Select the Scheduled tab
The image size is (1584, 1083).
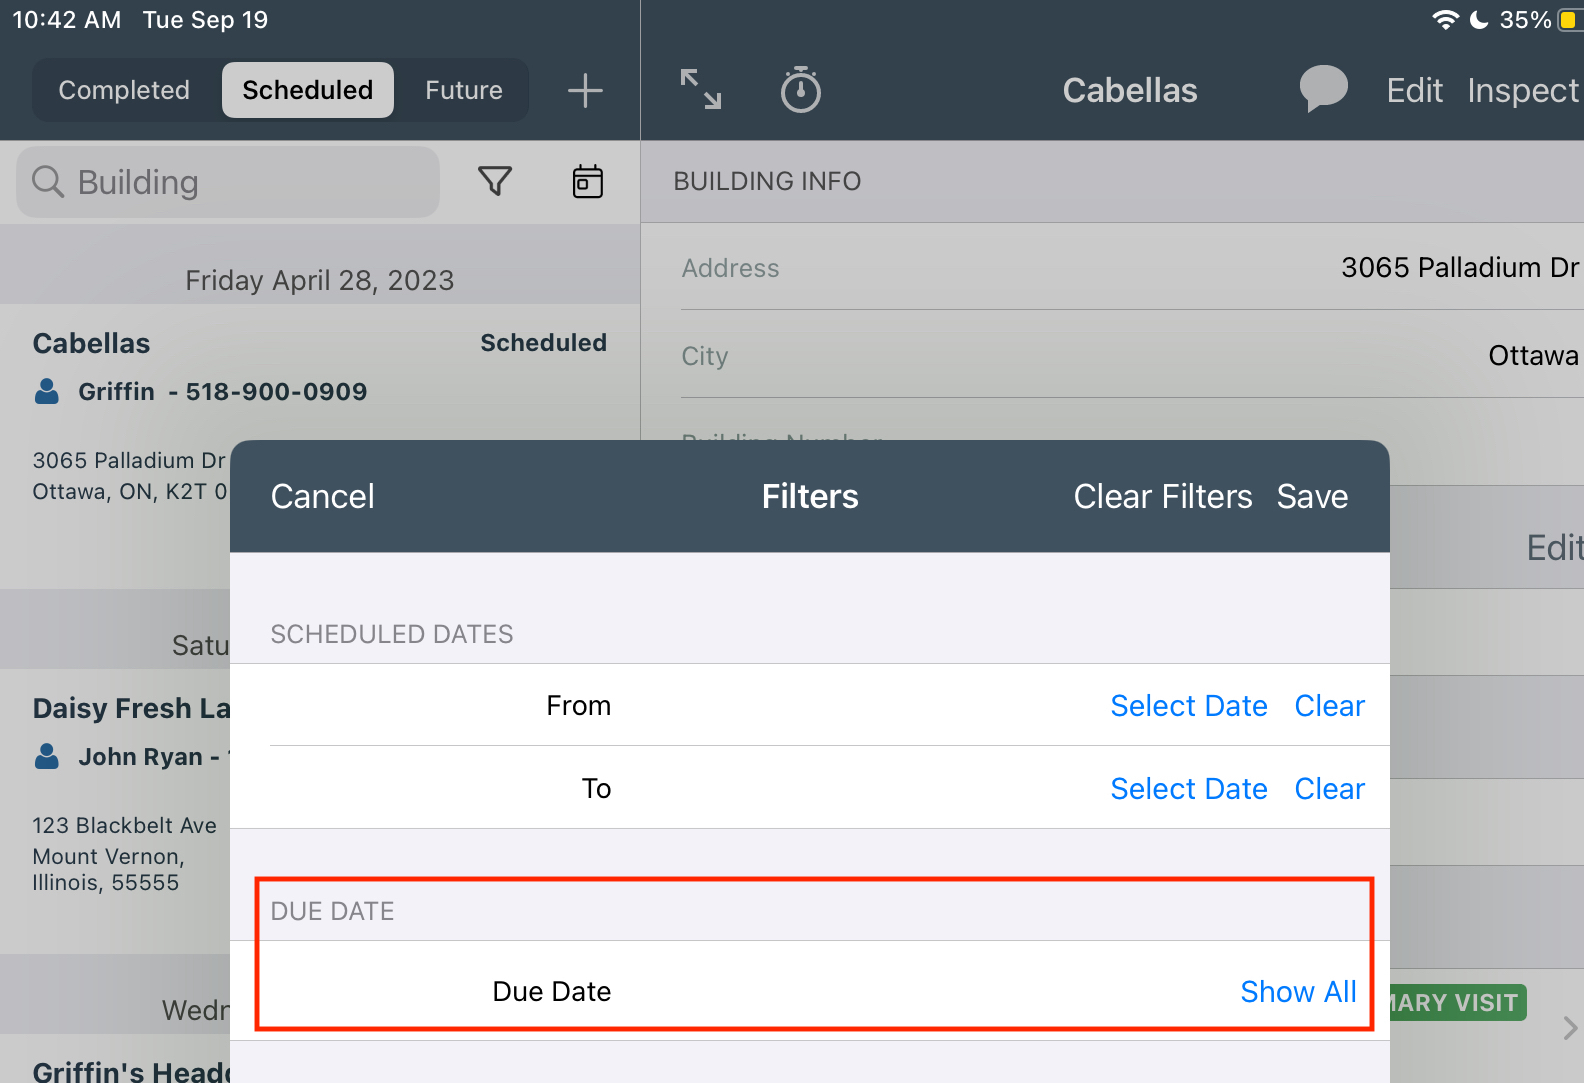point(307,90)
